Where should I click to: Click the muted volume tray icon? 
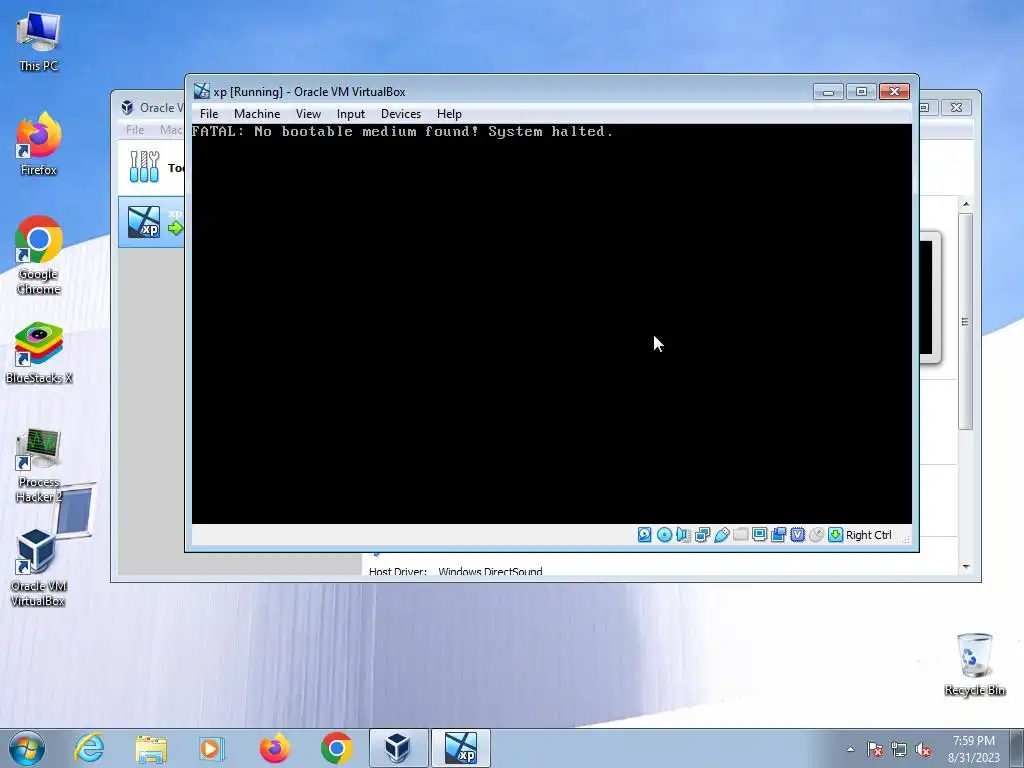[923, 749]
